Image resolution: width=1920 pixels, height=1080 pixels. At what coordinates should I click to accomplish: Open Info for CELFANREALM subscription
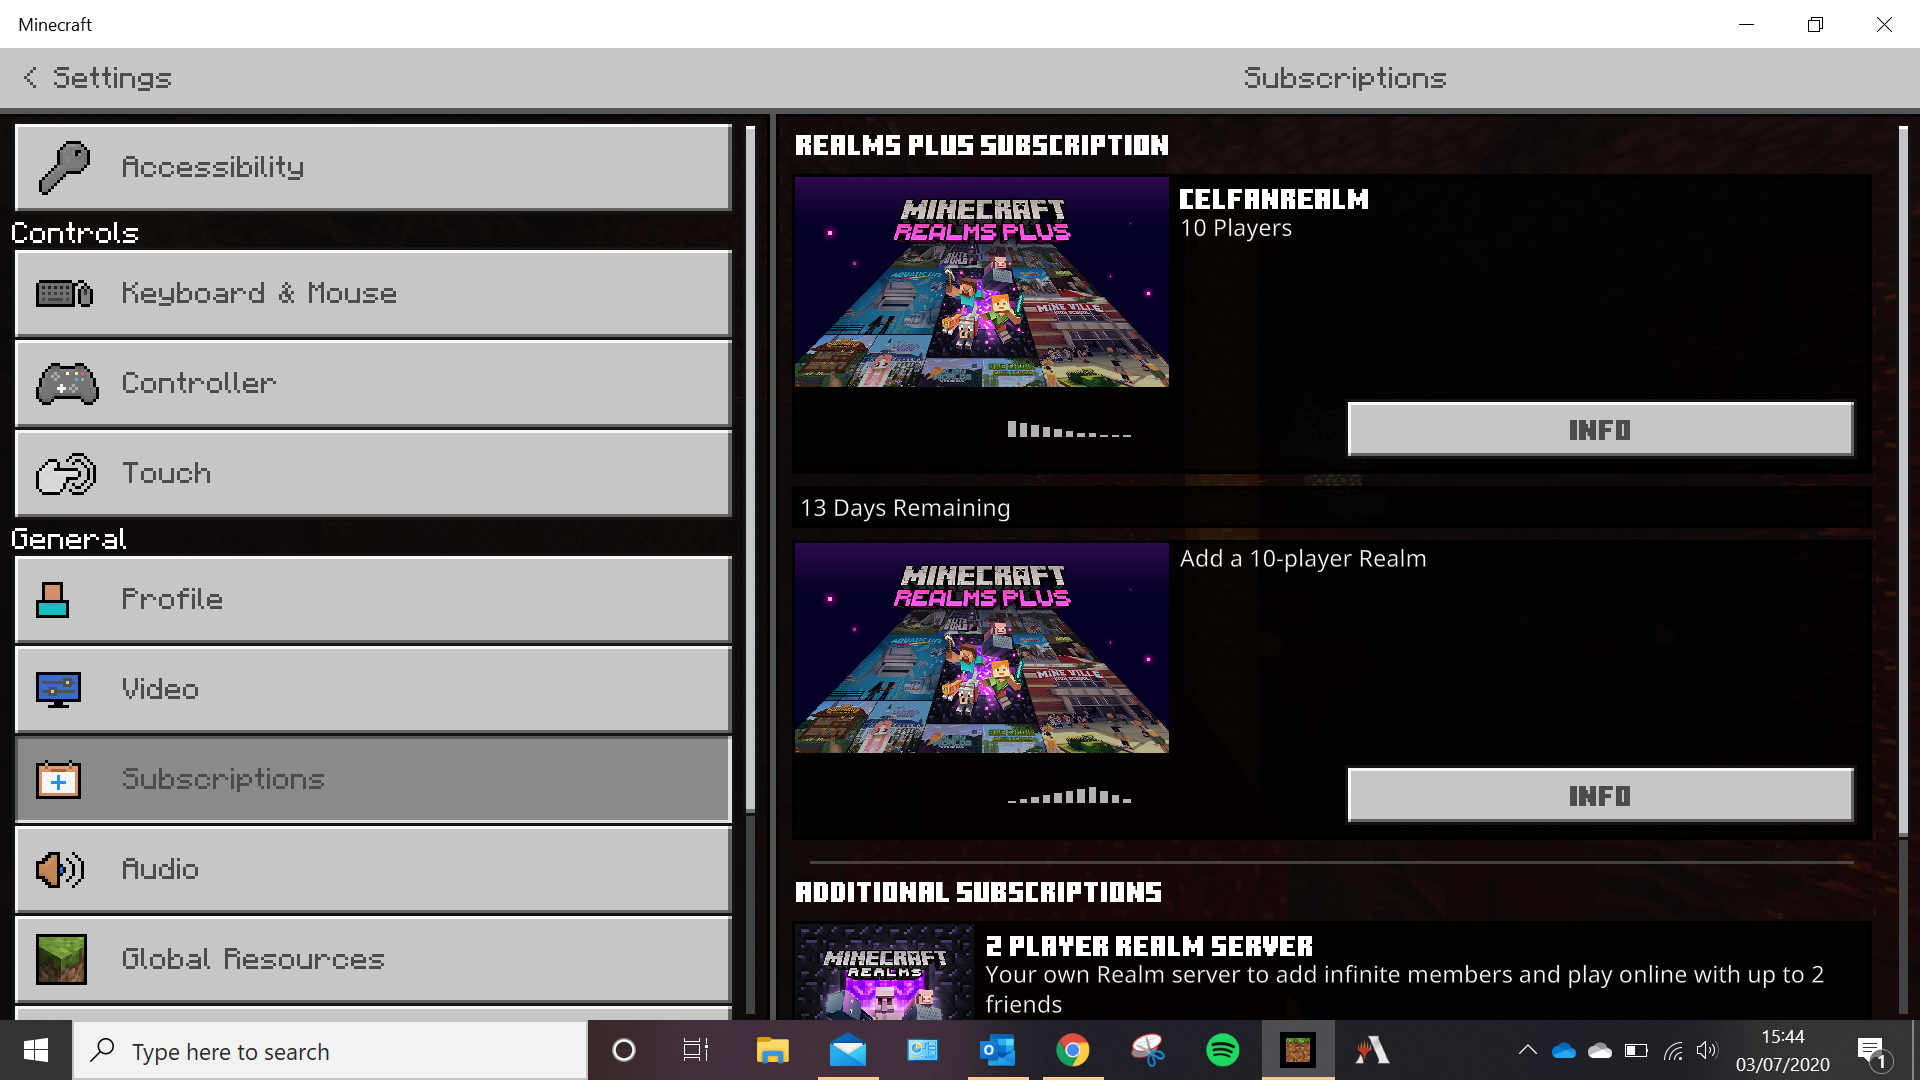click(1600, 430)
